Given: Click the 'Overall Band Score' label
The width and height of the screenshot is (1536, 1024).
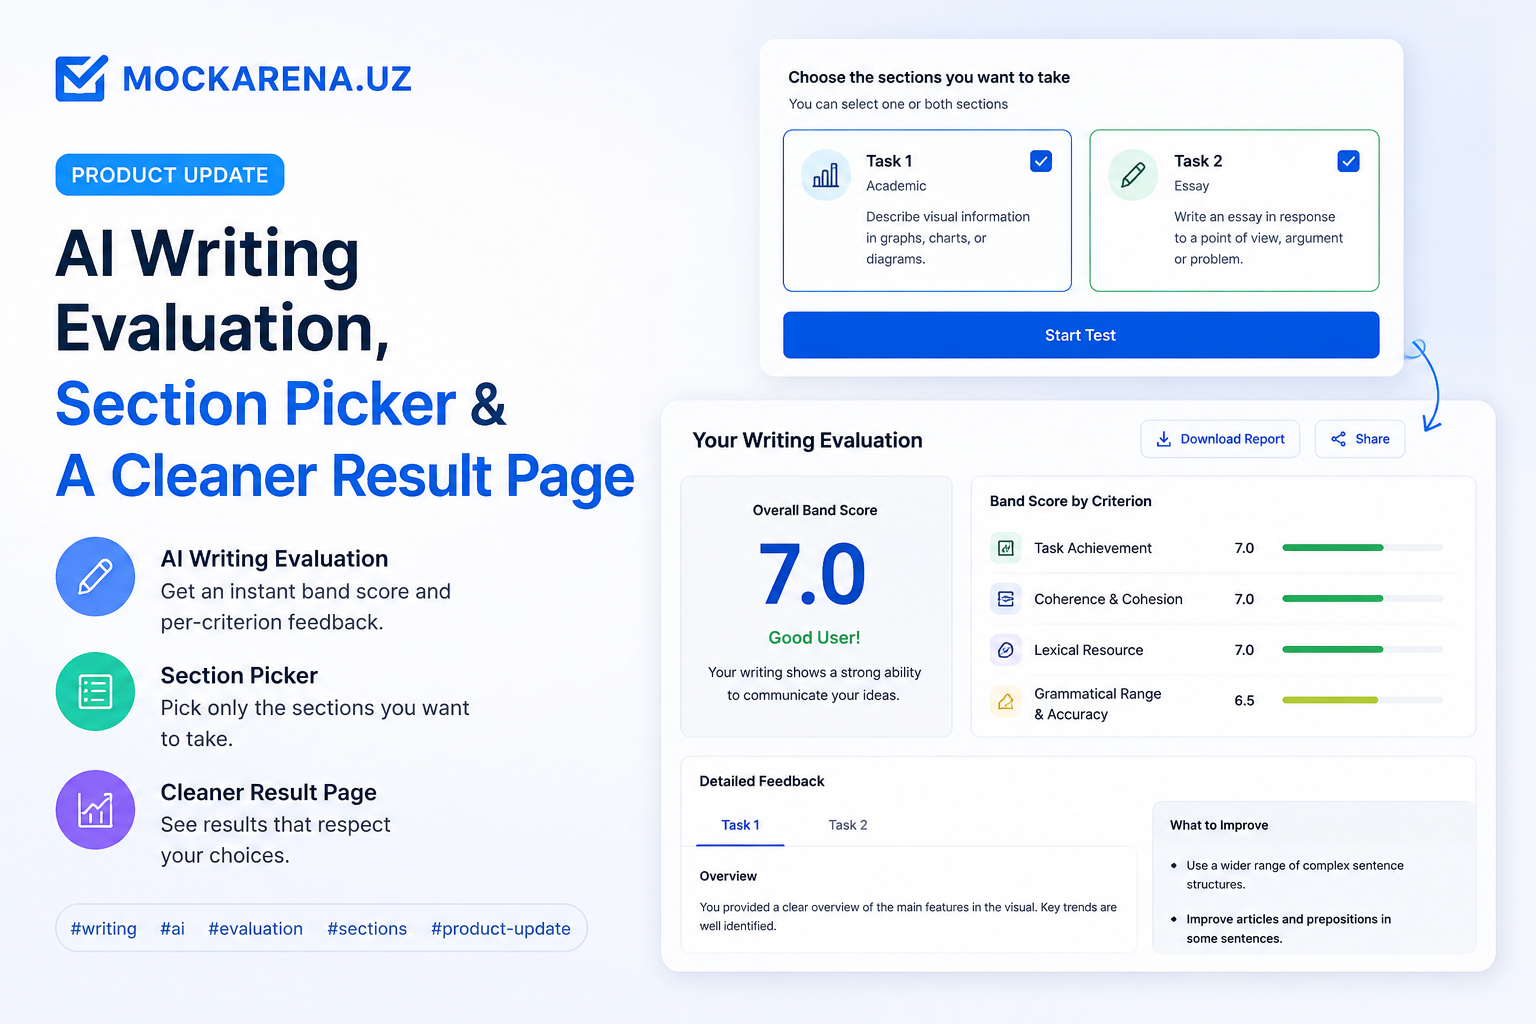Looking at the screenshot, I should click(815, 510).
